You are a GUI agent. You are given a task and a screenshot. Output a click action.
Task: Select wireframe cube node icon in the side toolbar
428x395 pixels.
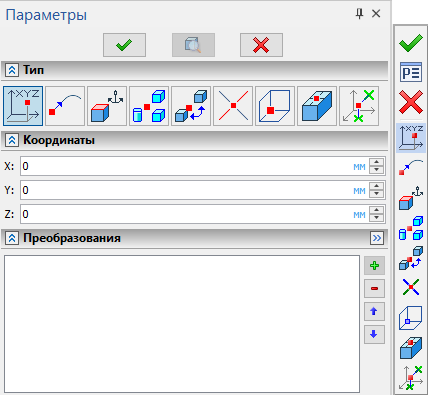point(411,318)
